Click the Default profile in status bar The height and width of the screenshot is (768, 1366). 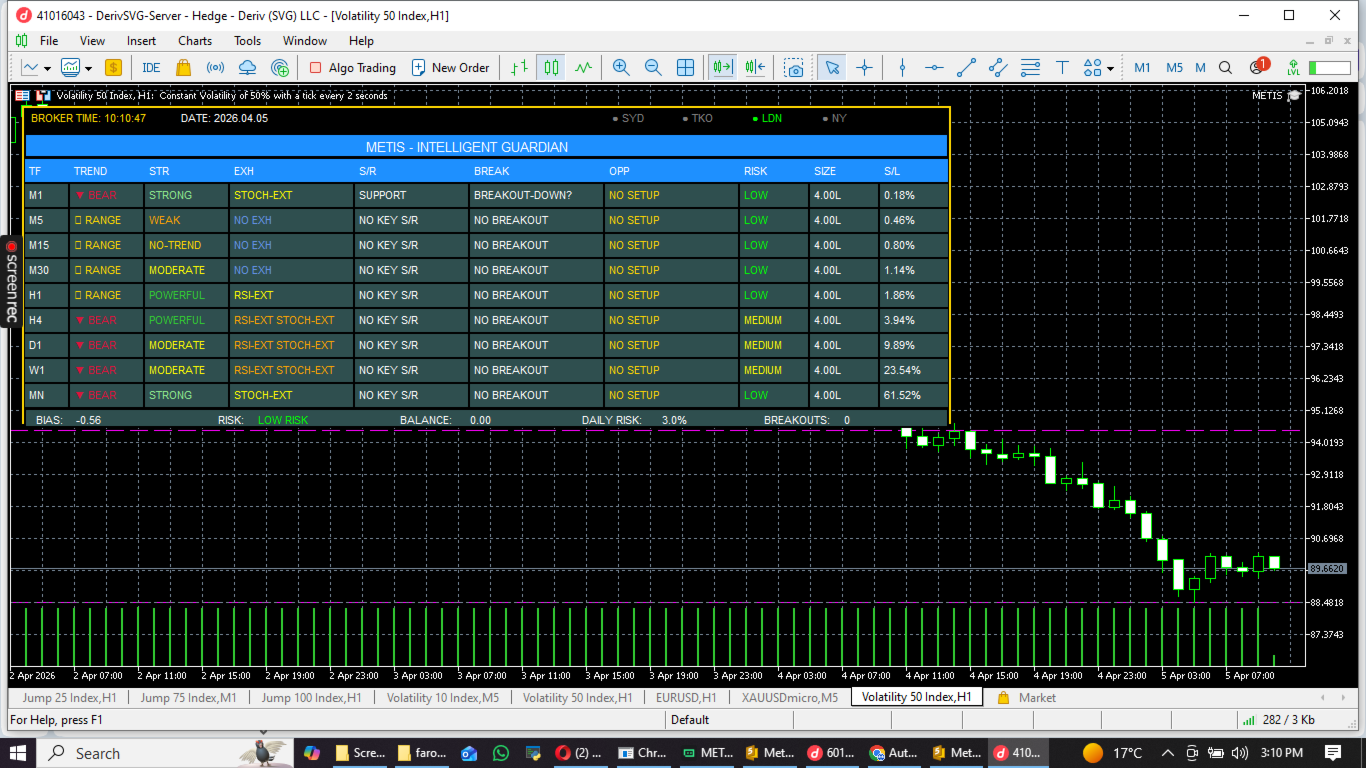(690, 720)
